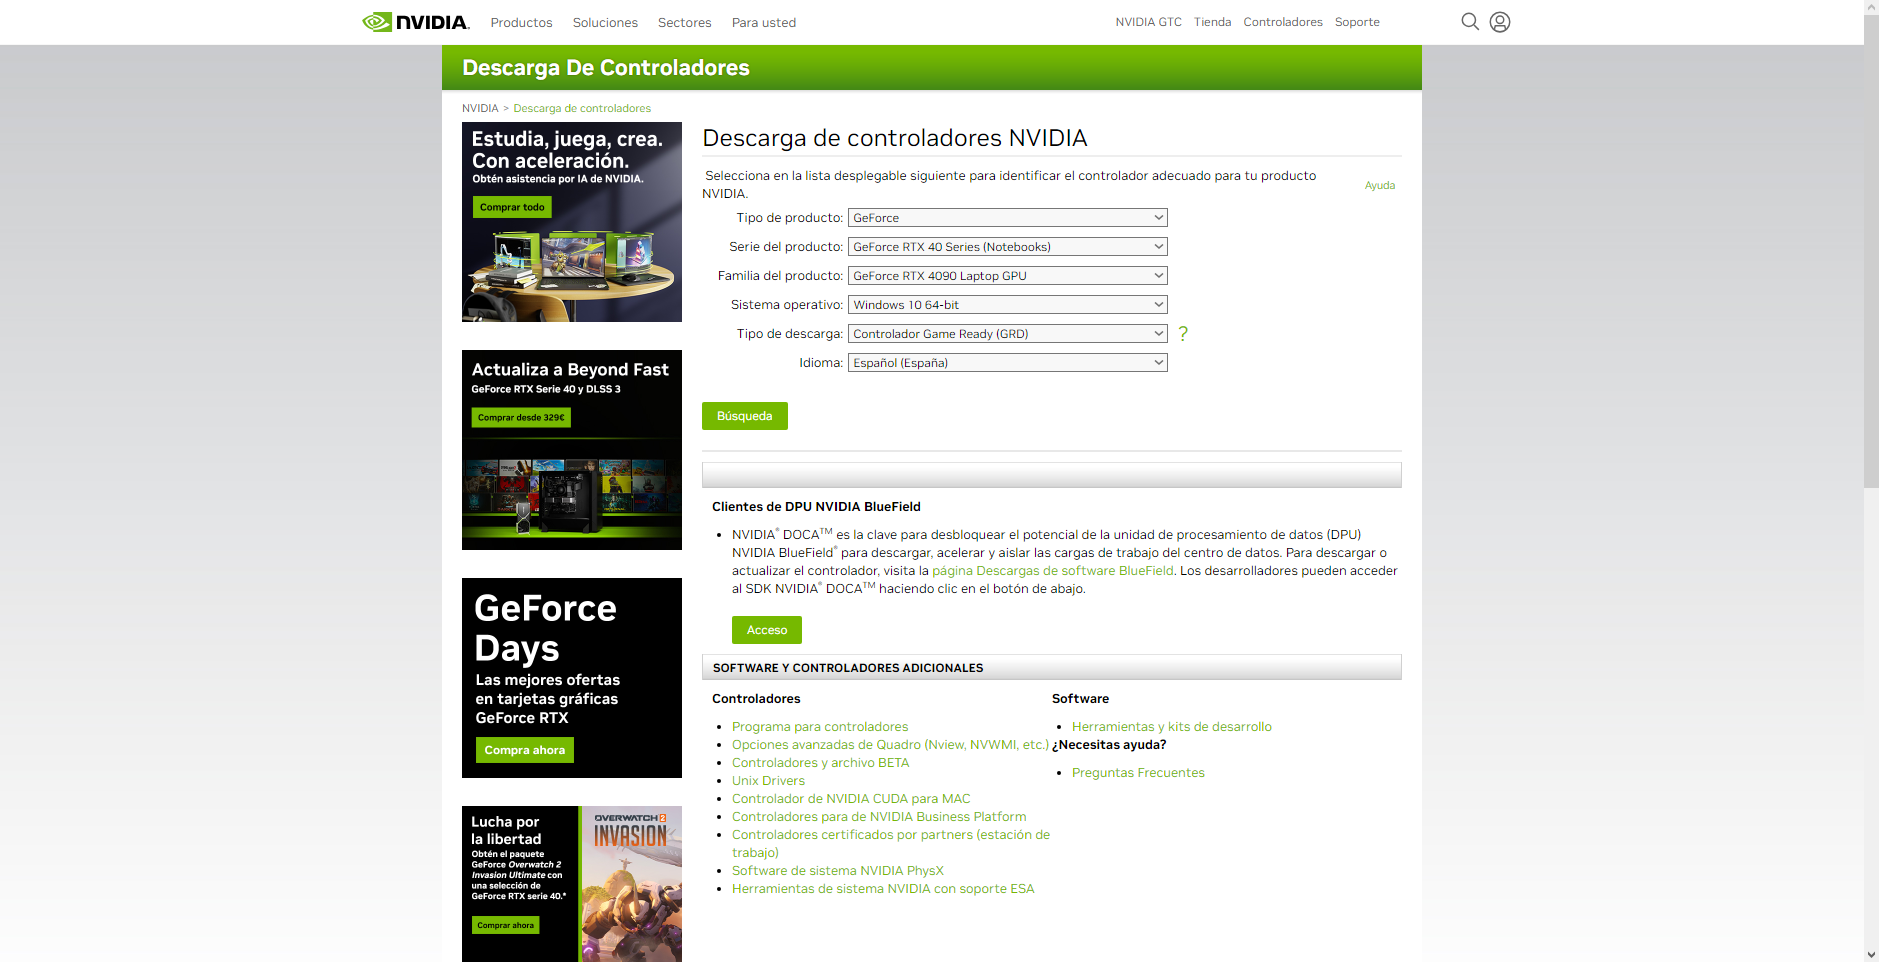Expand the Familia del producto dropdown

coord(1008,276)
